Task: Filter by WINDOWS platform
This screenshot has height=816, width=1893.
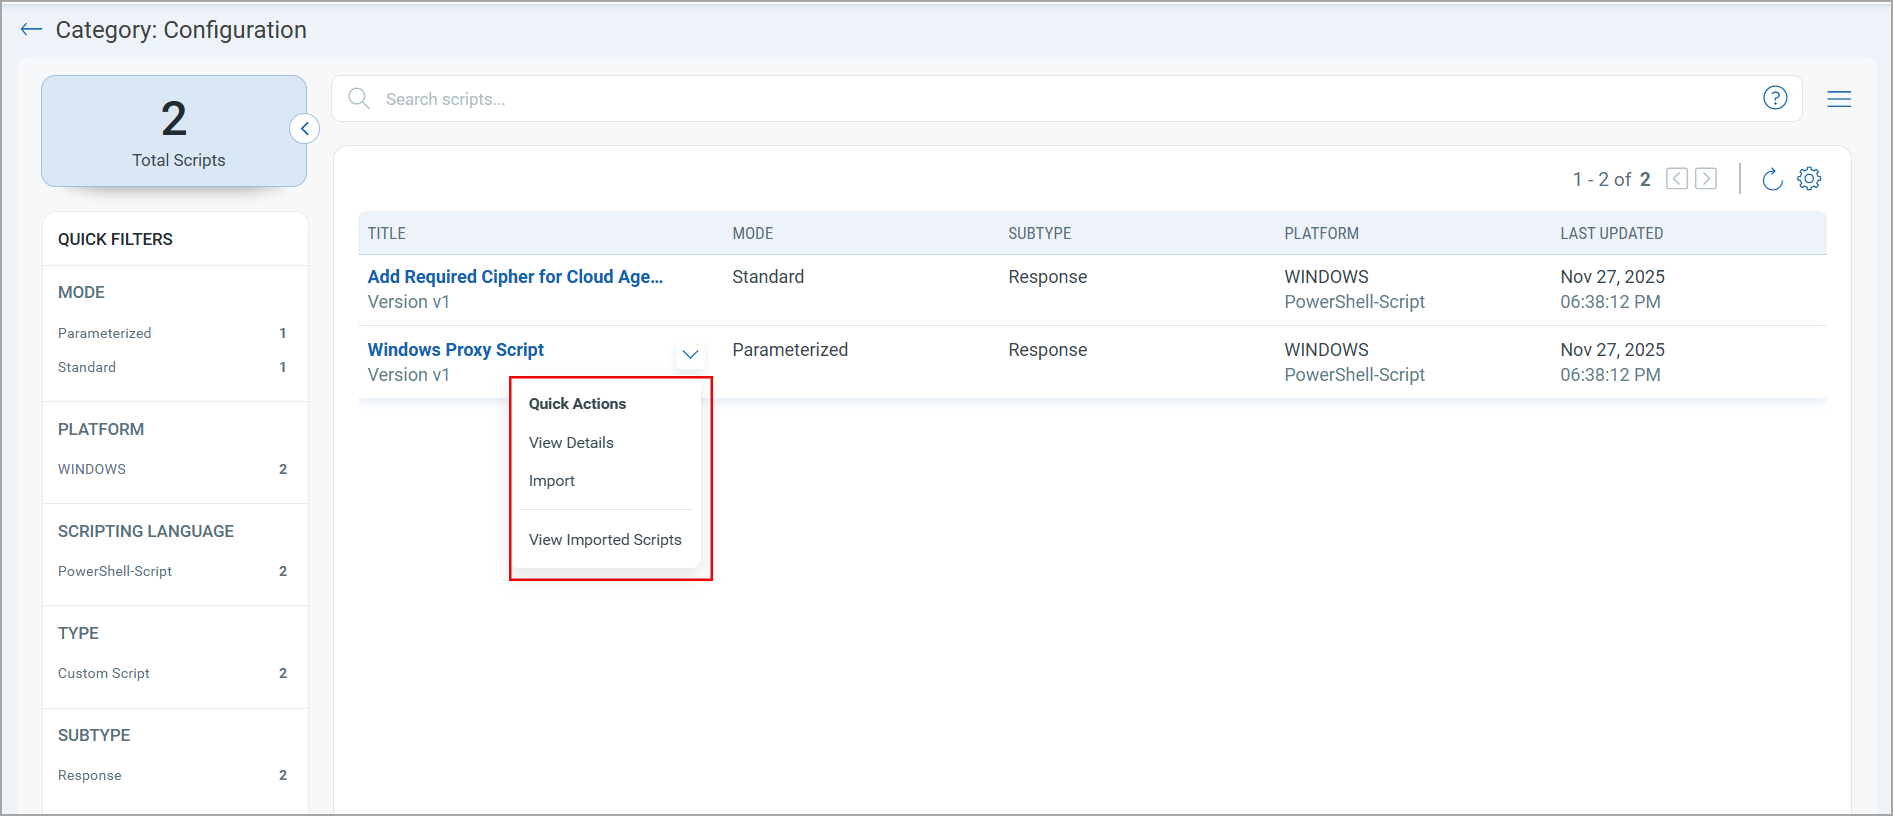Action: point(92,469)
